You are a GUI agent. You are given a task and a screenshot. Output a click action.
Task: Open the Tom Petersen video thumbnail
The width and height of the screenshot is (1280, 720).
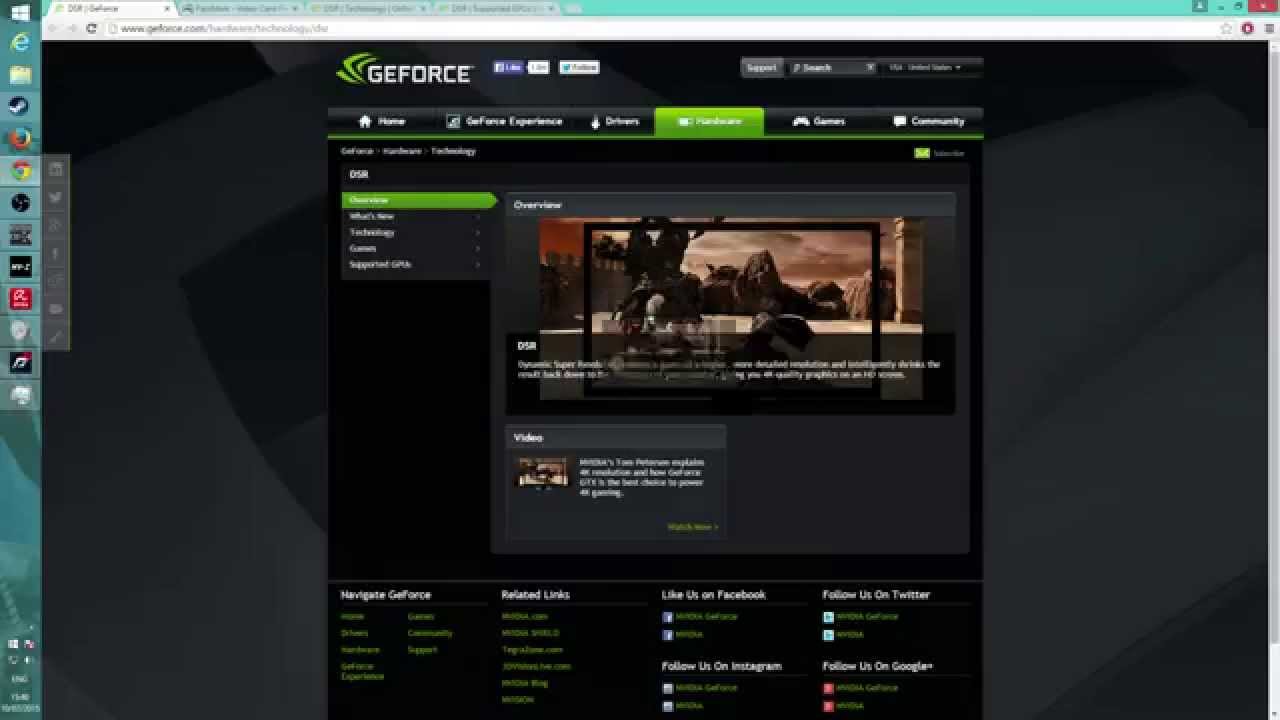coord(542,473)
